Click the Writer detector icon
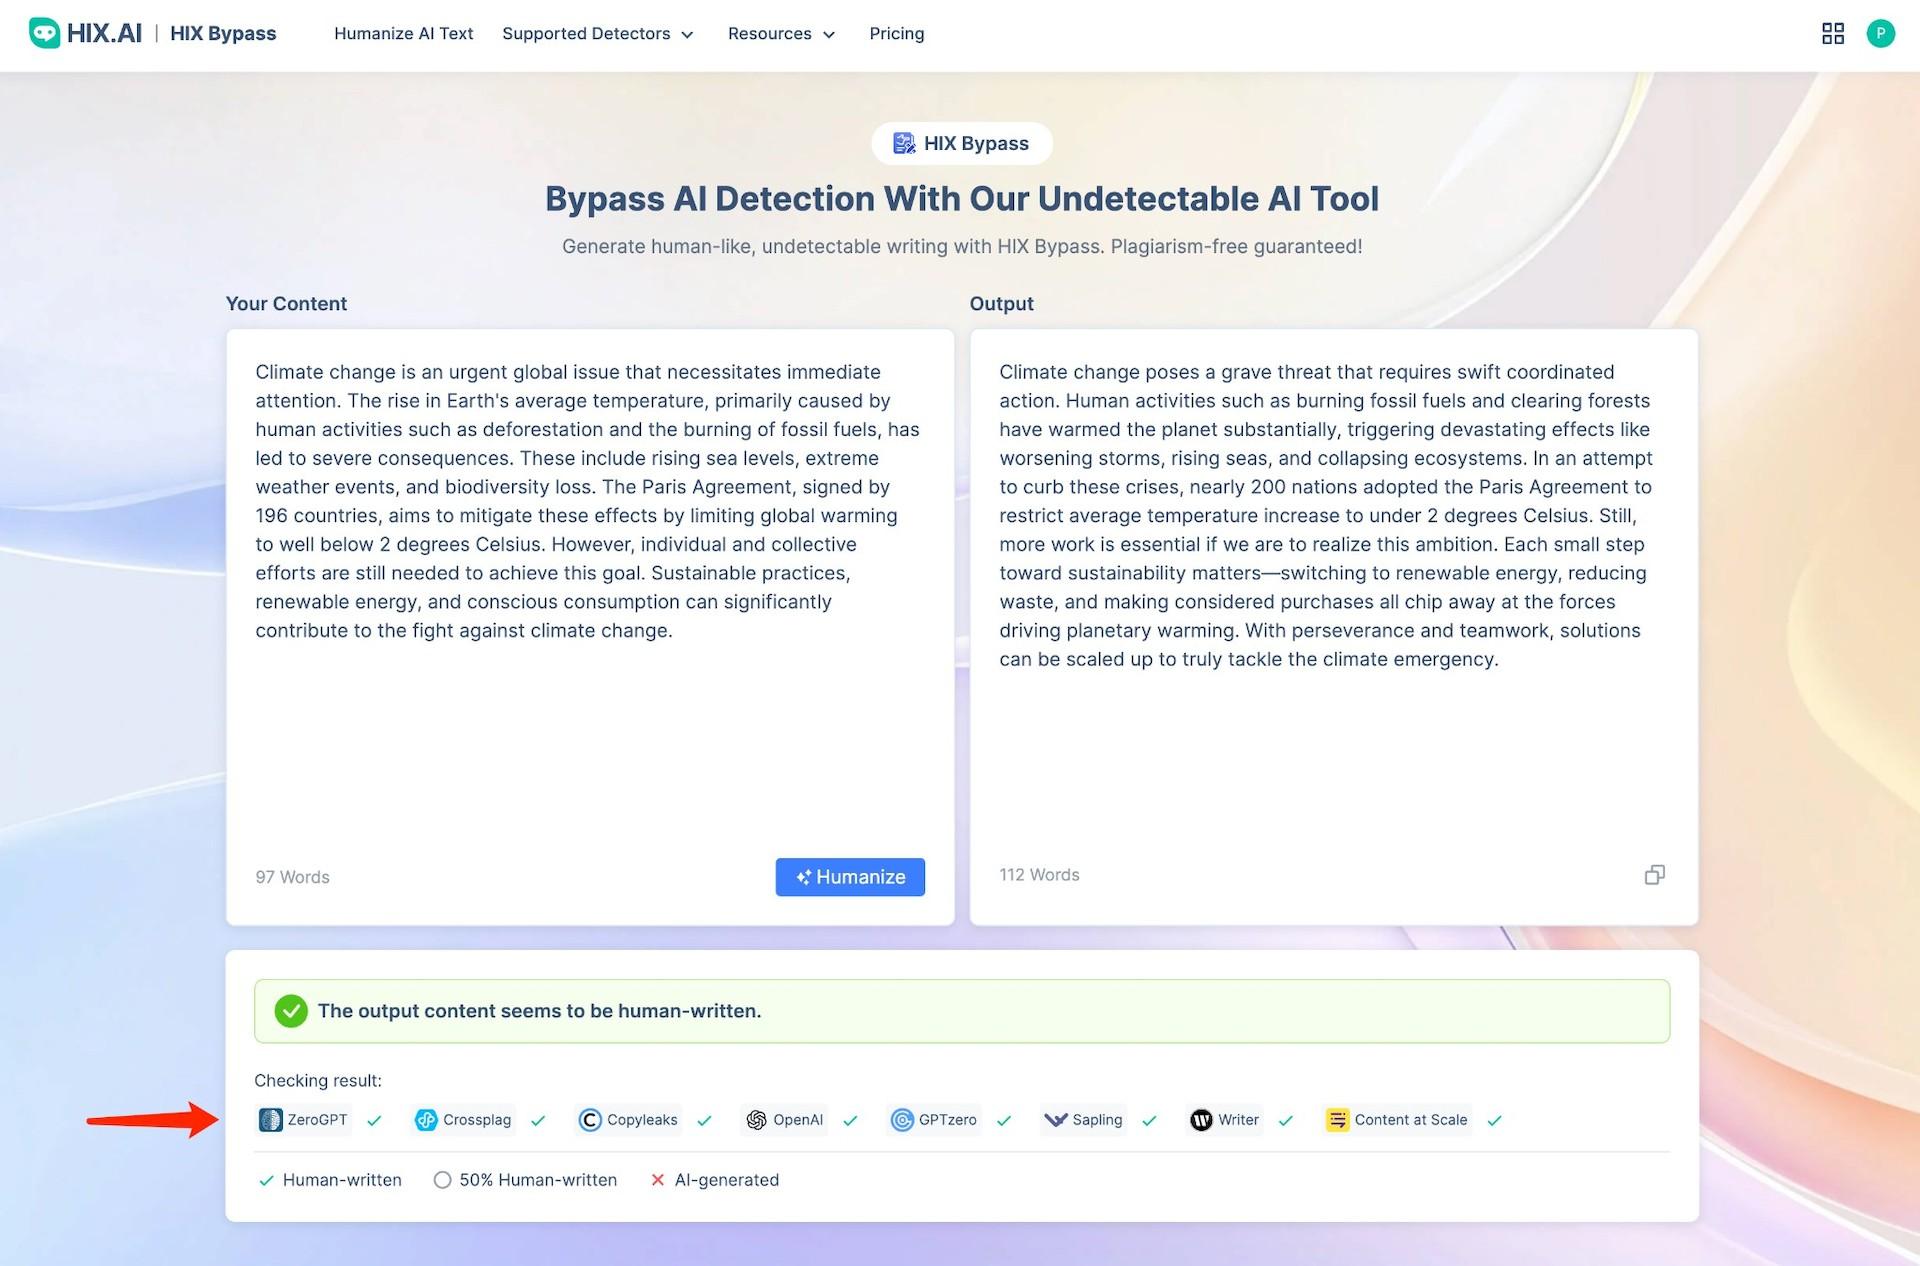This screenshot has width=1920, height=1266. (1201, 1120)
